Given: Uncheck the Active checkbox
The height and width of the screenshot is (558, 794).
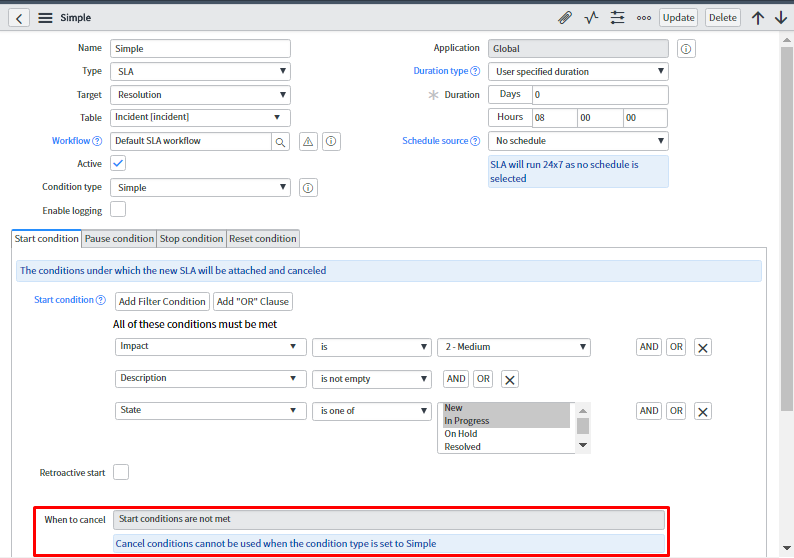Looking at the screenshot, I should point(118,163).
